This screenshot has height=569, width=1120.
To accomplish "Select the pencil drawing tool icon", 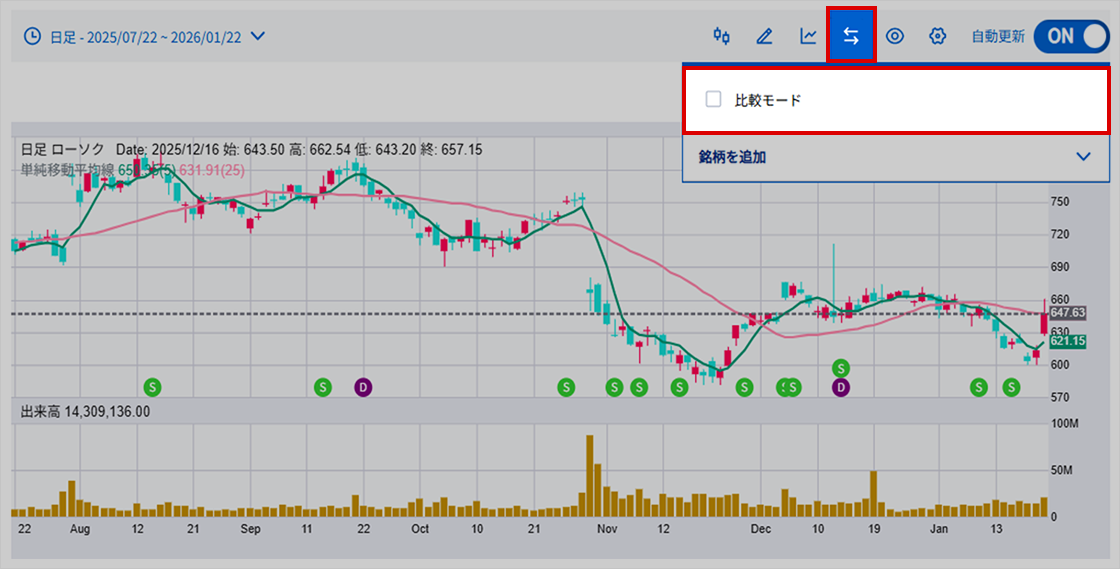I will (764, 37).
